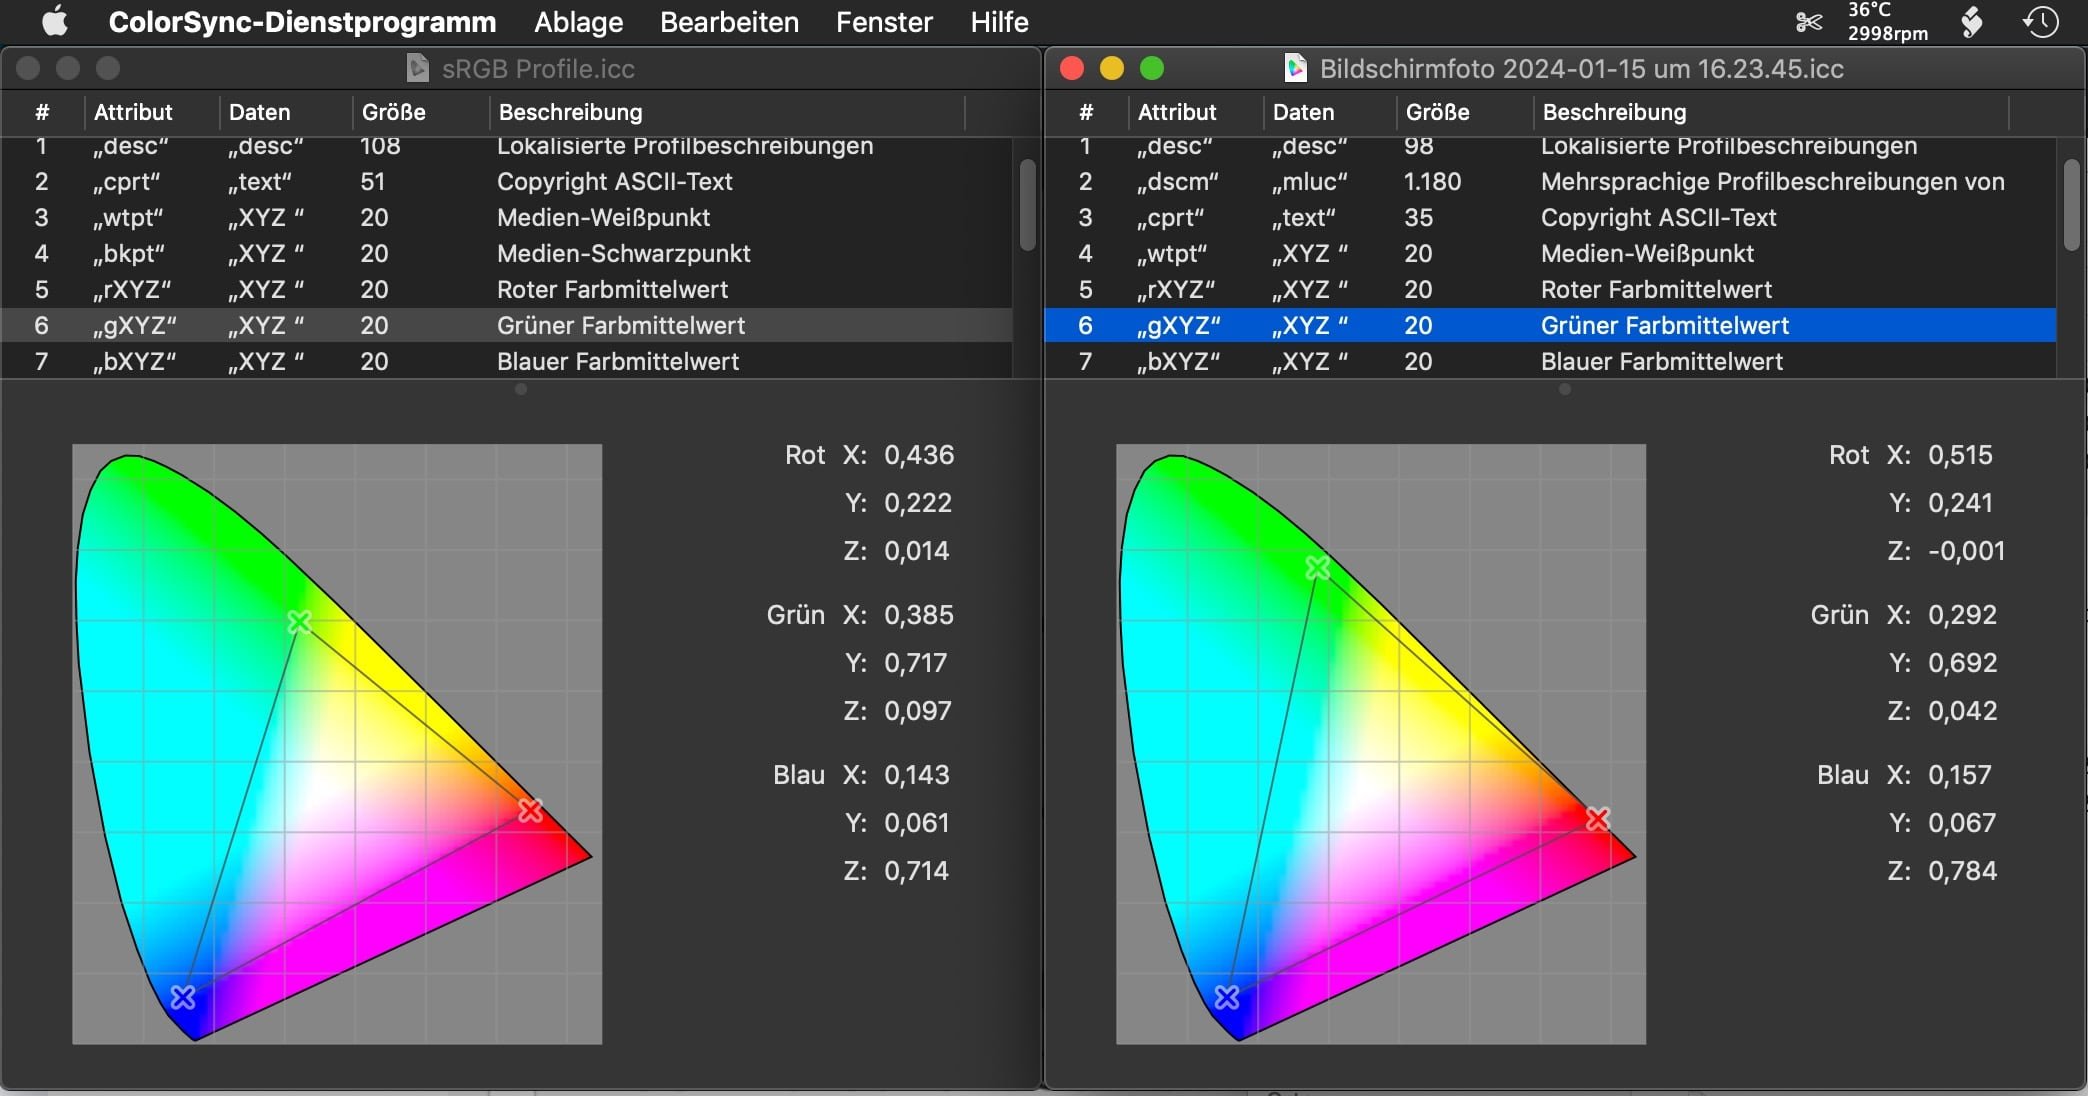Viewport: 2088px width, 1096px height.
Task: Open the Ablage menu
Action: point(578,22)
